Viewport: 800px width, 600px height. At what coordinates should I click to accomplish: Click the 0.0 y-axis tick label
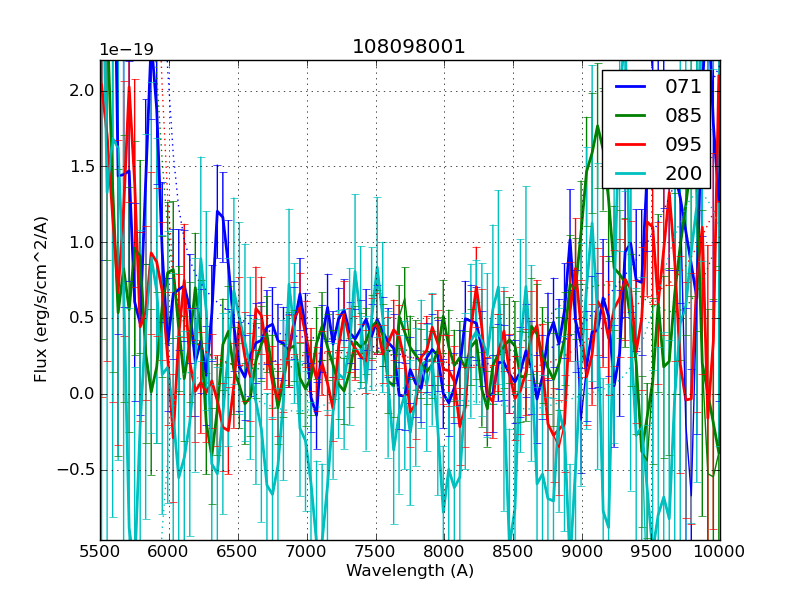(82, 394)
